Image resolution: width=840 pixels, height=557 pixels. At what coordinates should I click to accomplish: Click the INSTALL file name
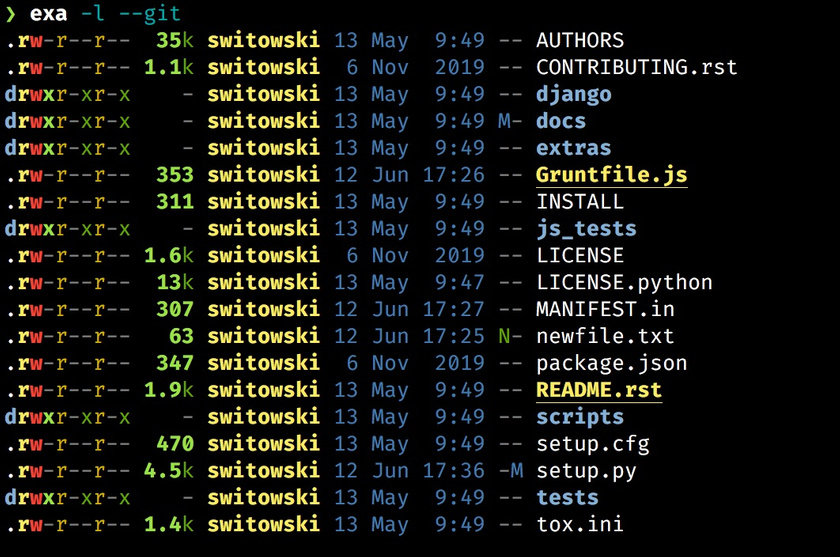click(x=580, y=202)
